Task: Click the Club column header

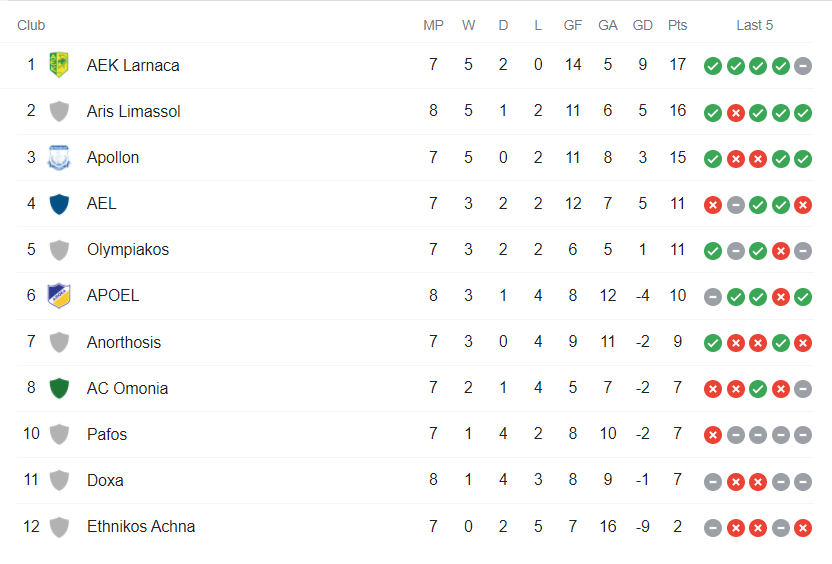Action: click(x=31, y=25)
